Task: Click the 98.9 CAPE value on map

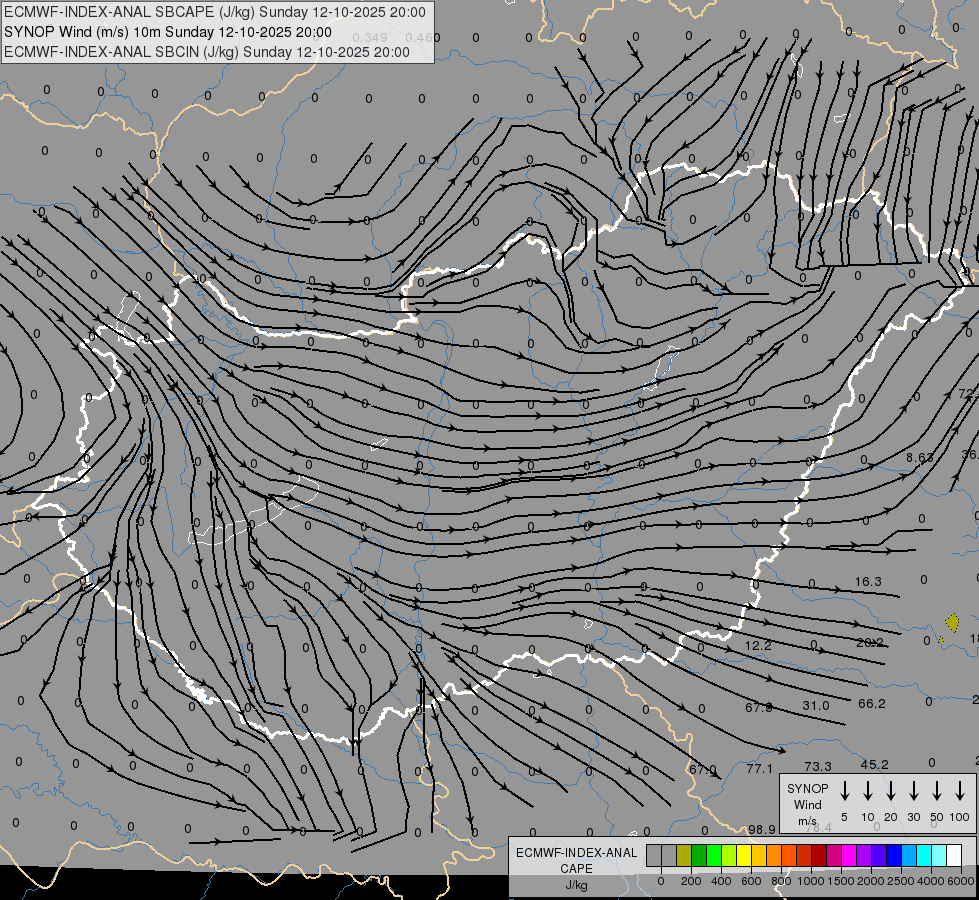Action: coord(762,829)
